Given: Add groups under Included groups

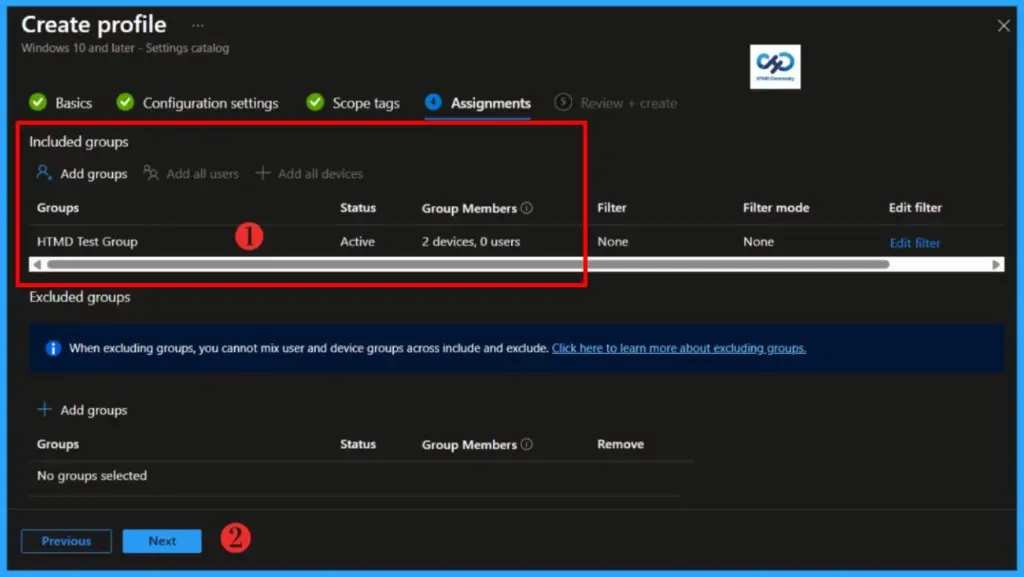Looking at the screenshot, I should (93, 174).
